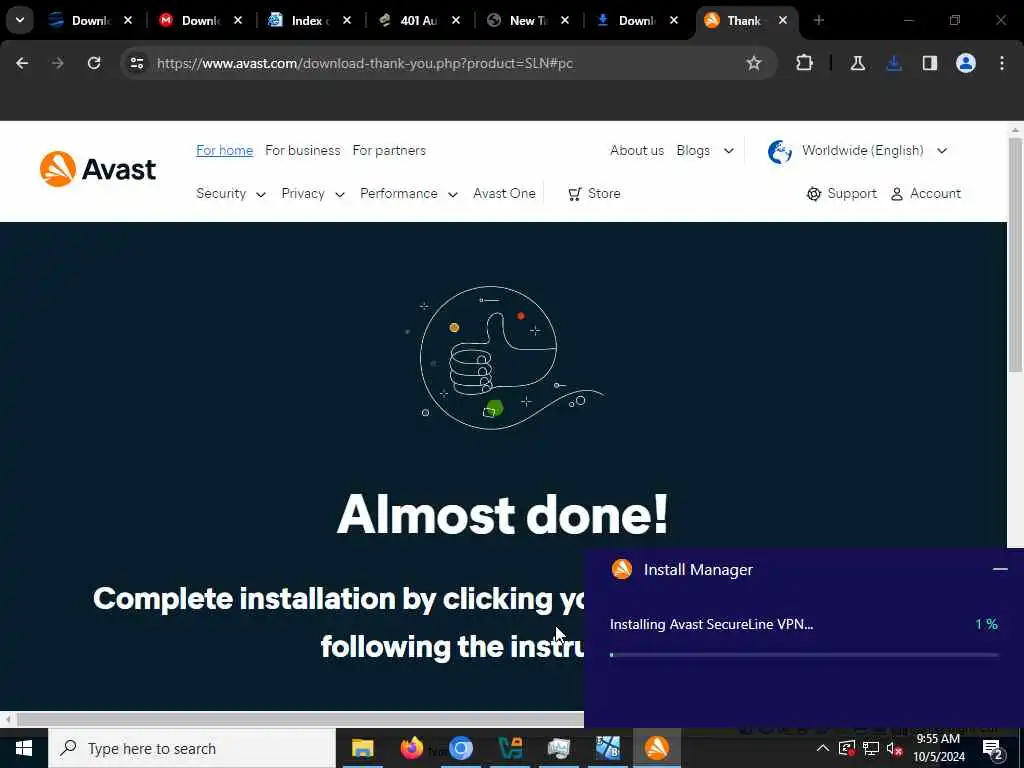Click the thumbs-up illustration
The height and width of the screenshot is (768, 1024).
pos(503,358)
